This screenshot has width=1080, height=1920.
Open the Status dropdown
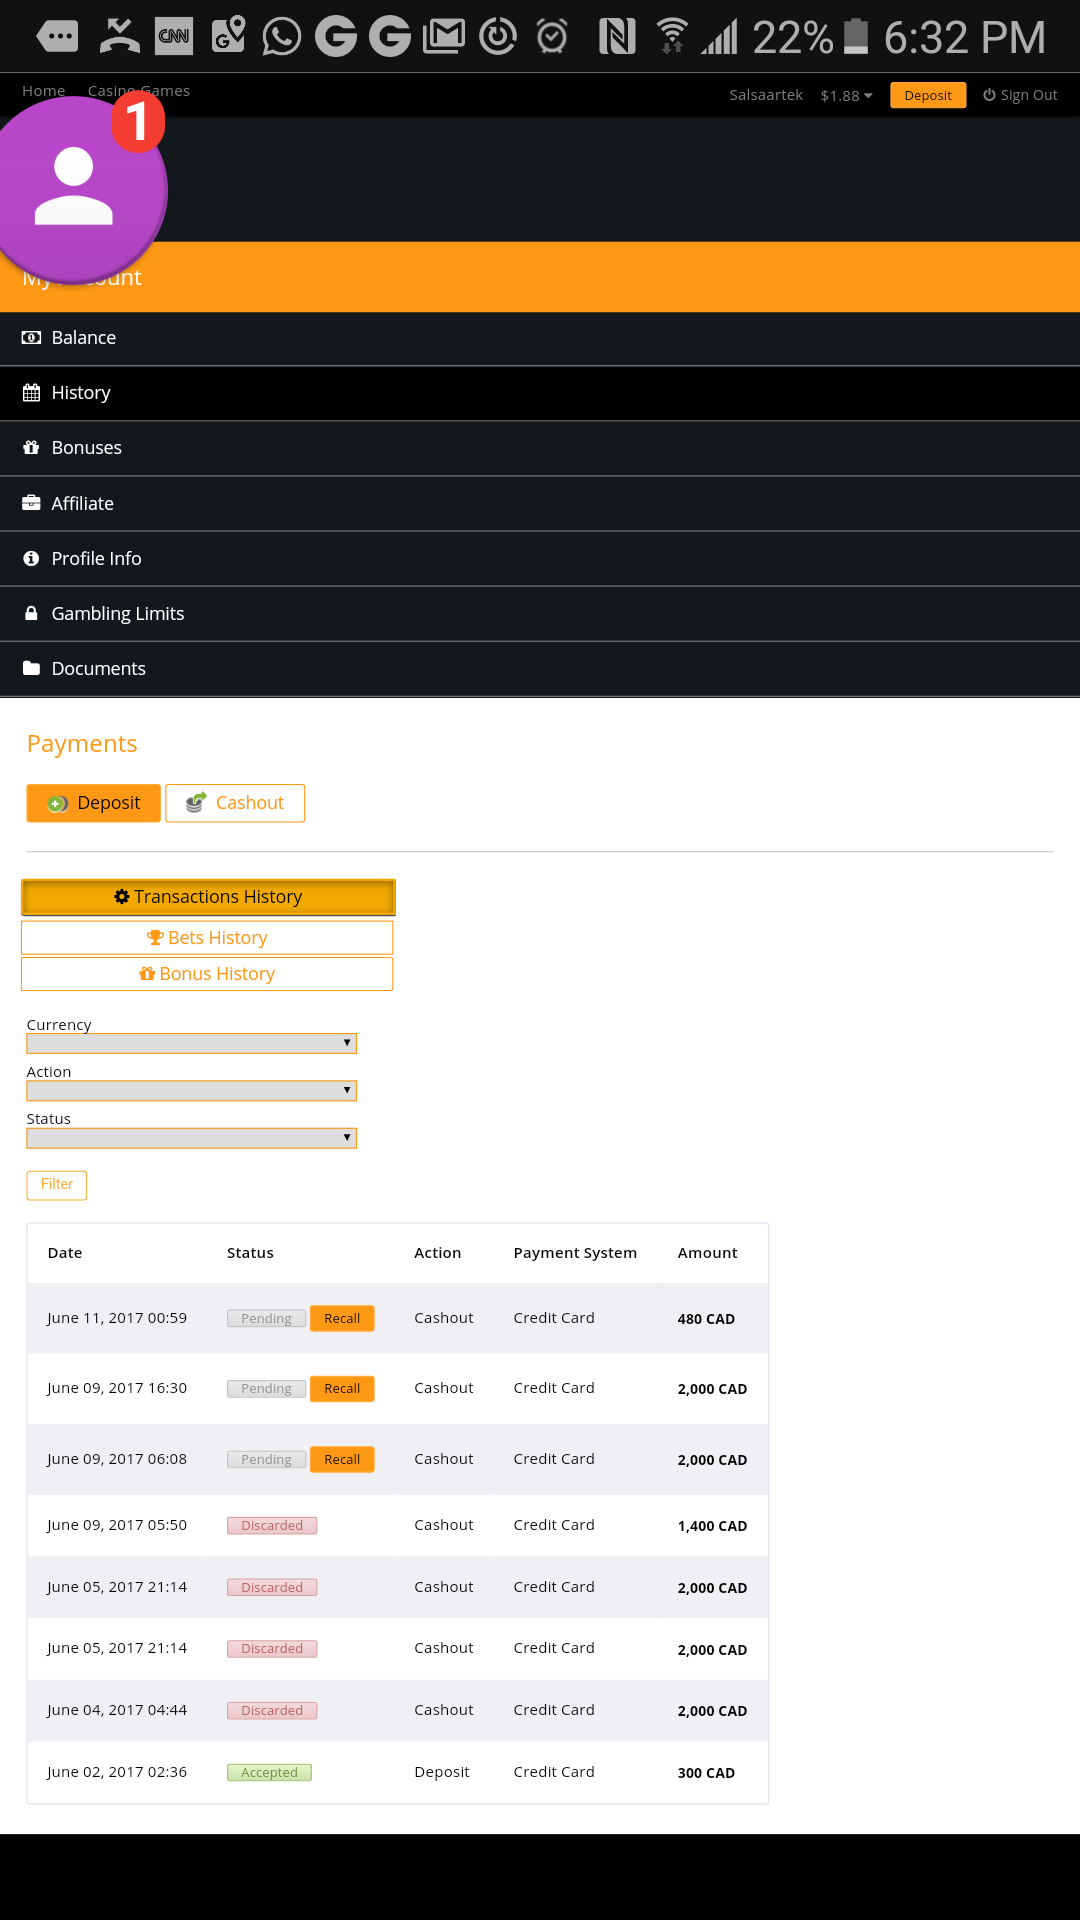point(191,1137)
